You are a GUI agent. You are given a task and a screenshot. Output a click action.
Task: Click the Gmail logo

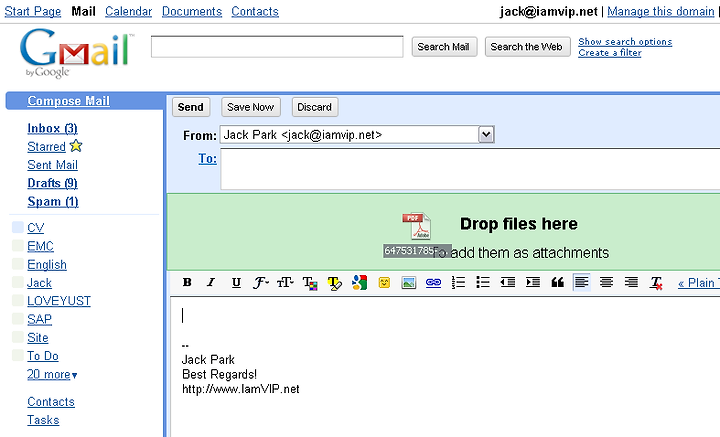pos(77,53)
